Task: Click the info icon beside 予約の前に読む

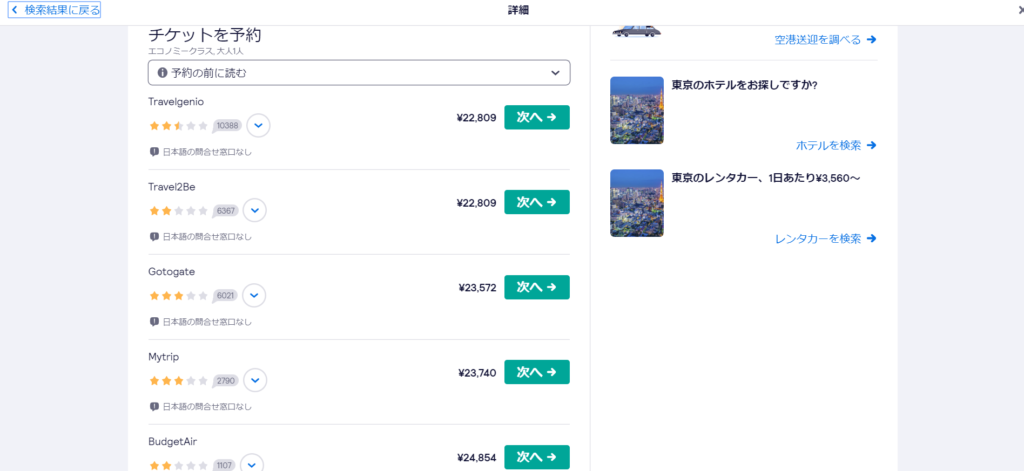Action: click(163, 73)
